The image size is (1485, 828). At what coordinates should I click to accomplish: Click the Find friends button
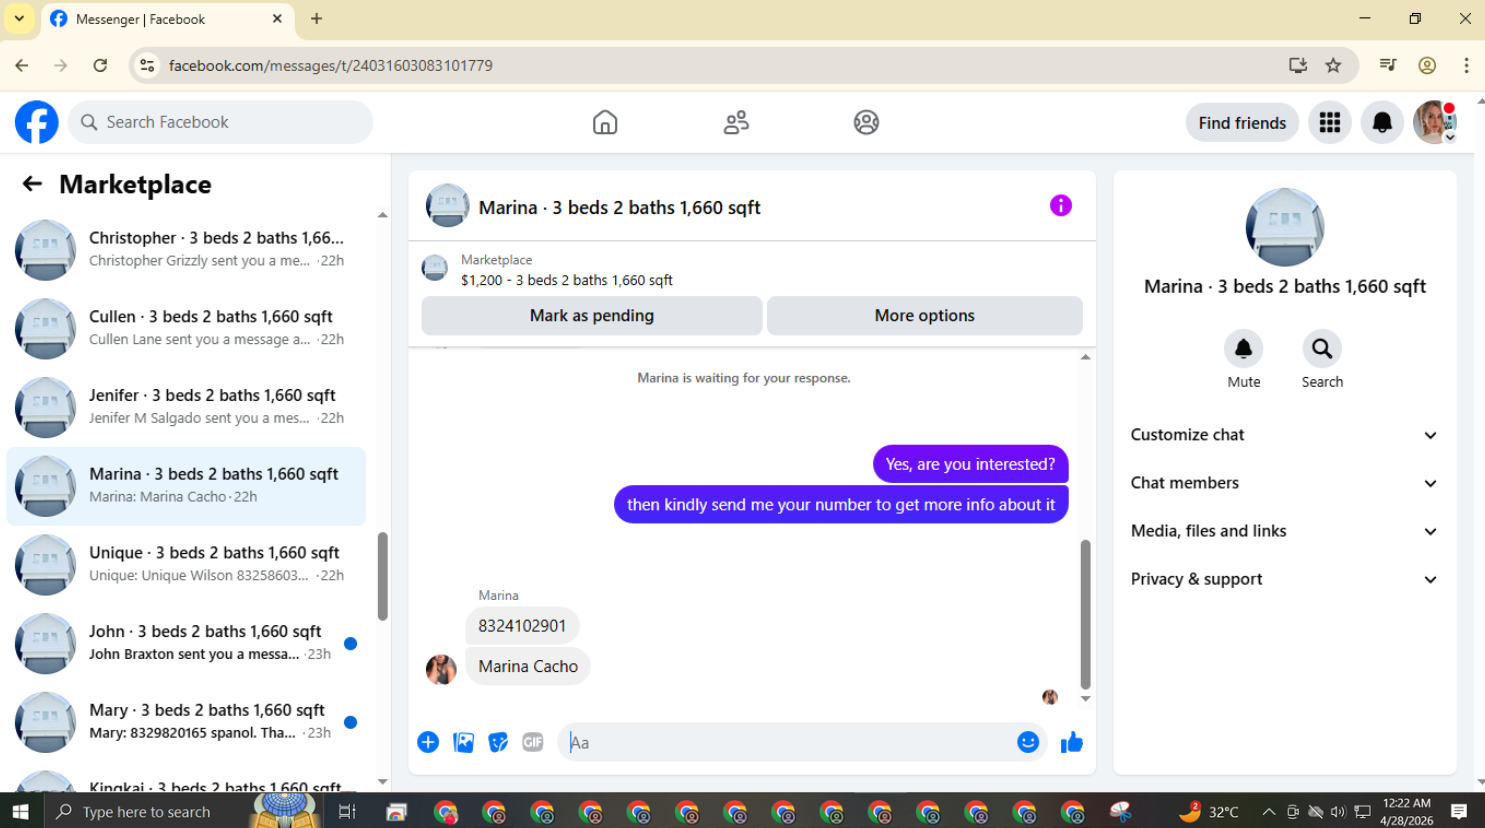(x=1242, y=122)
